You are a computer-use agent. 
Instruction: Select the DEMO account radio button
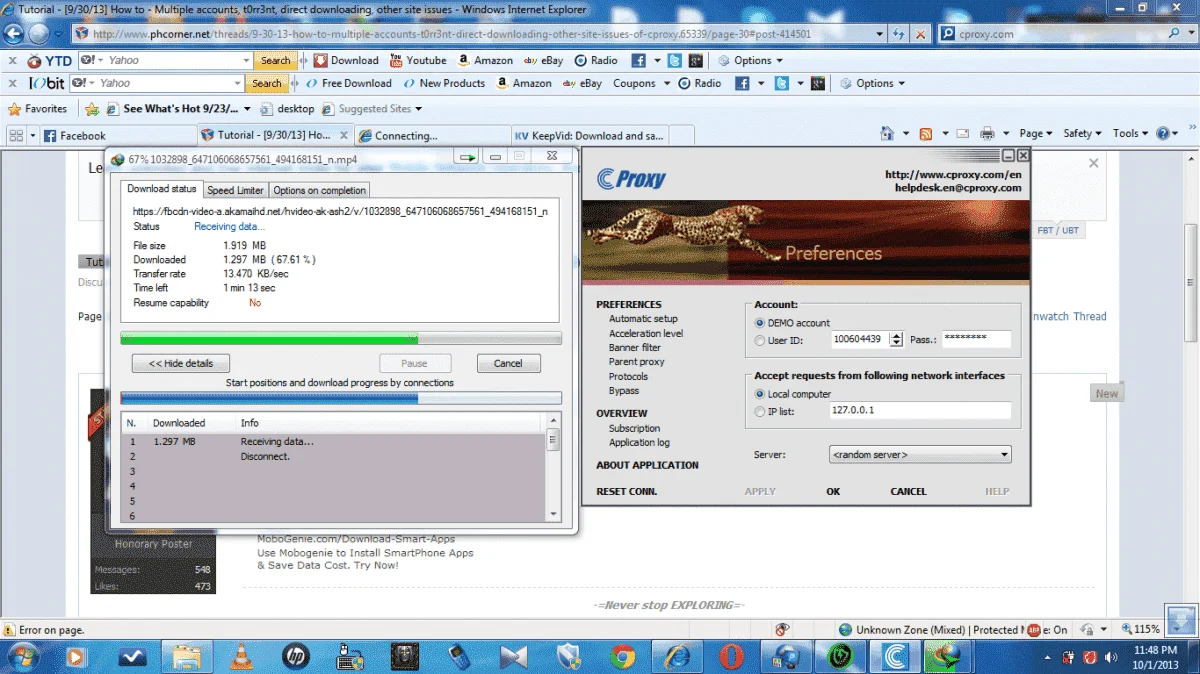pos(760,323)
